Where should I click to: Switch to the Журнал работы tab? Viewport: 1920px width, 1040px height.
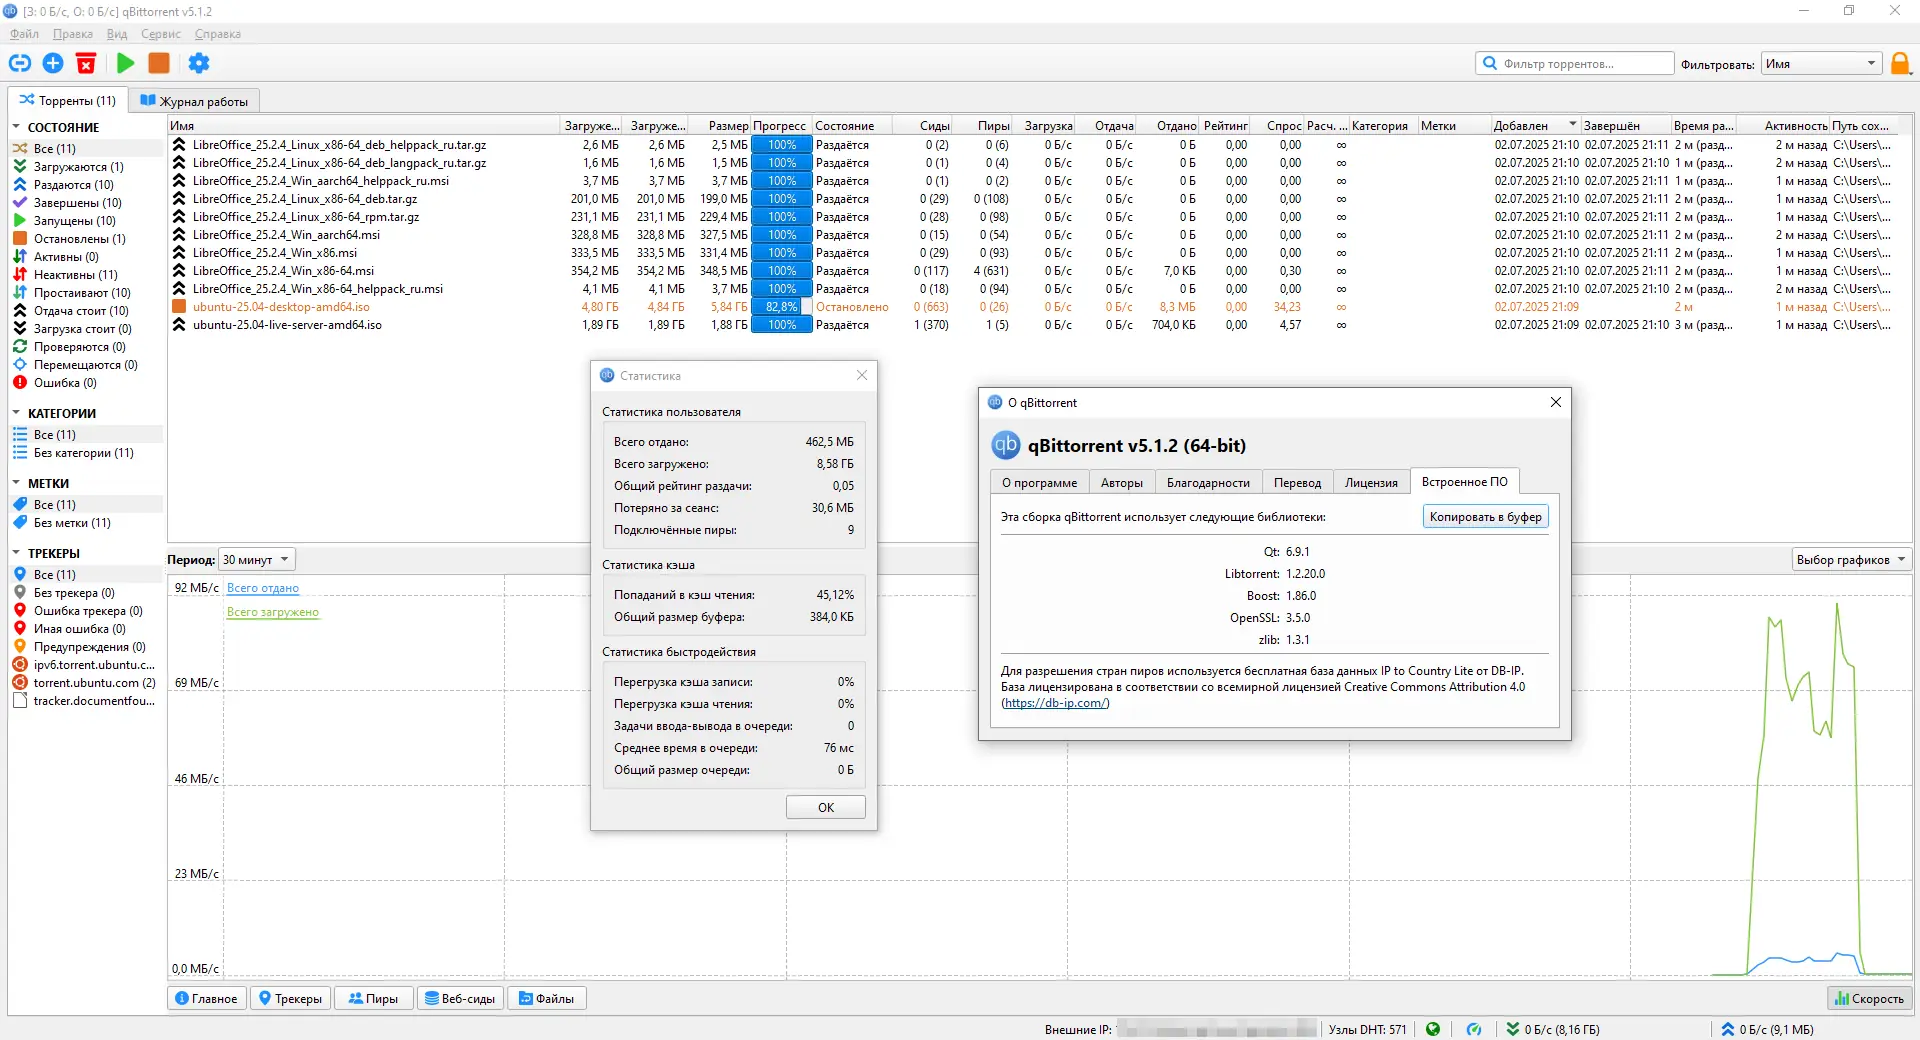coord(194,101)
